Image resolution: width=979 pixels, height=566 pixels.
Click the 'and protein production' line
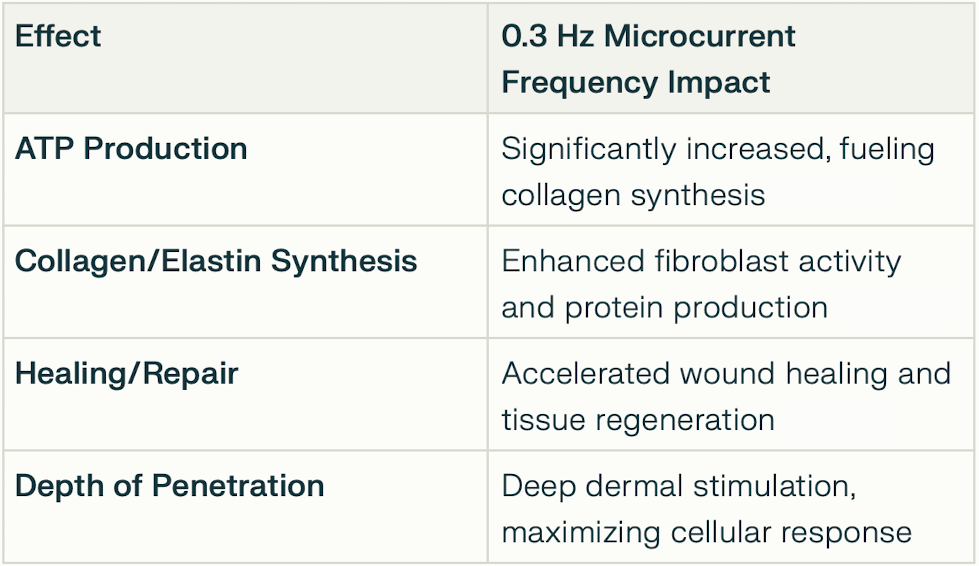pyautogui.click(x=664, y=308)
